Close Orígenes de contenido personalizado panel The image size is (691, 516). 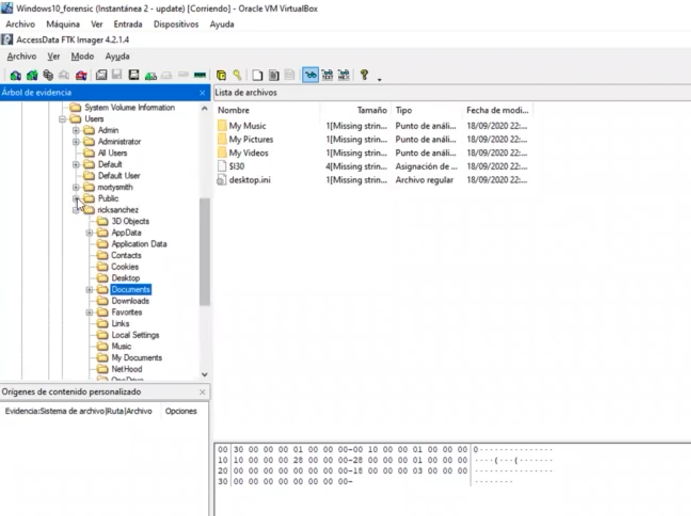202,392
